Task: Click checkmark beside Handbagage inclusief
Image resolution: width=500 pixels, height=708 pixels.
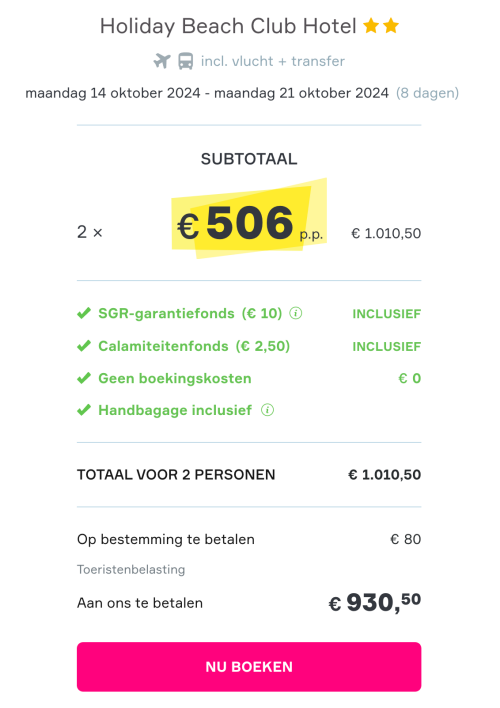Action: click(84, 410)
